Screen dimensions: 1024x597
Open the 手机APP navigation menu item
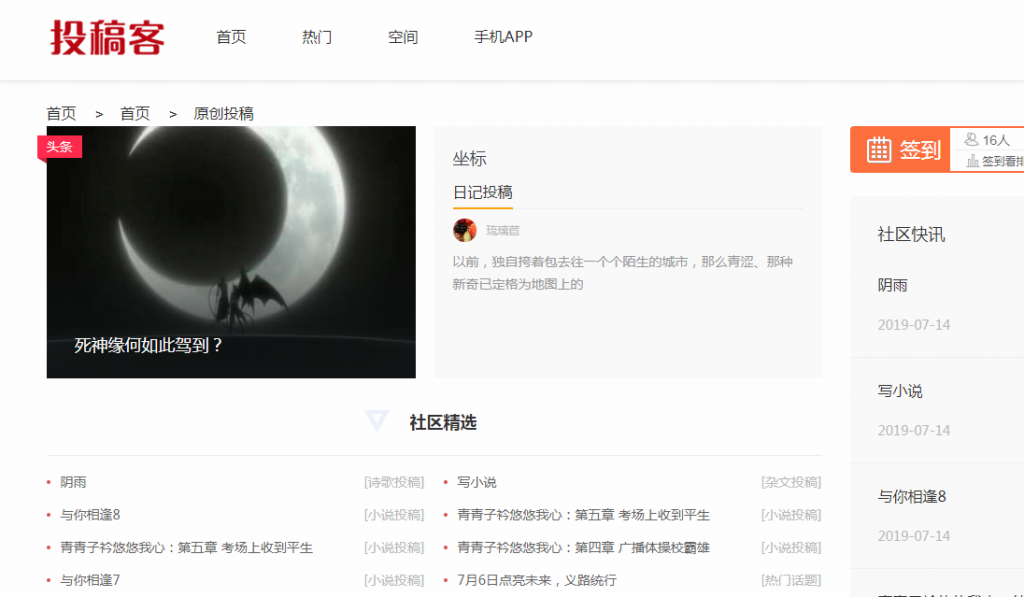tap(503, 37)
